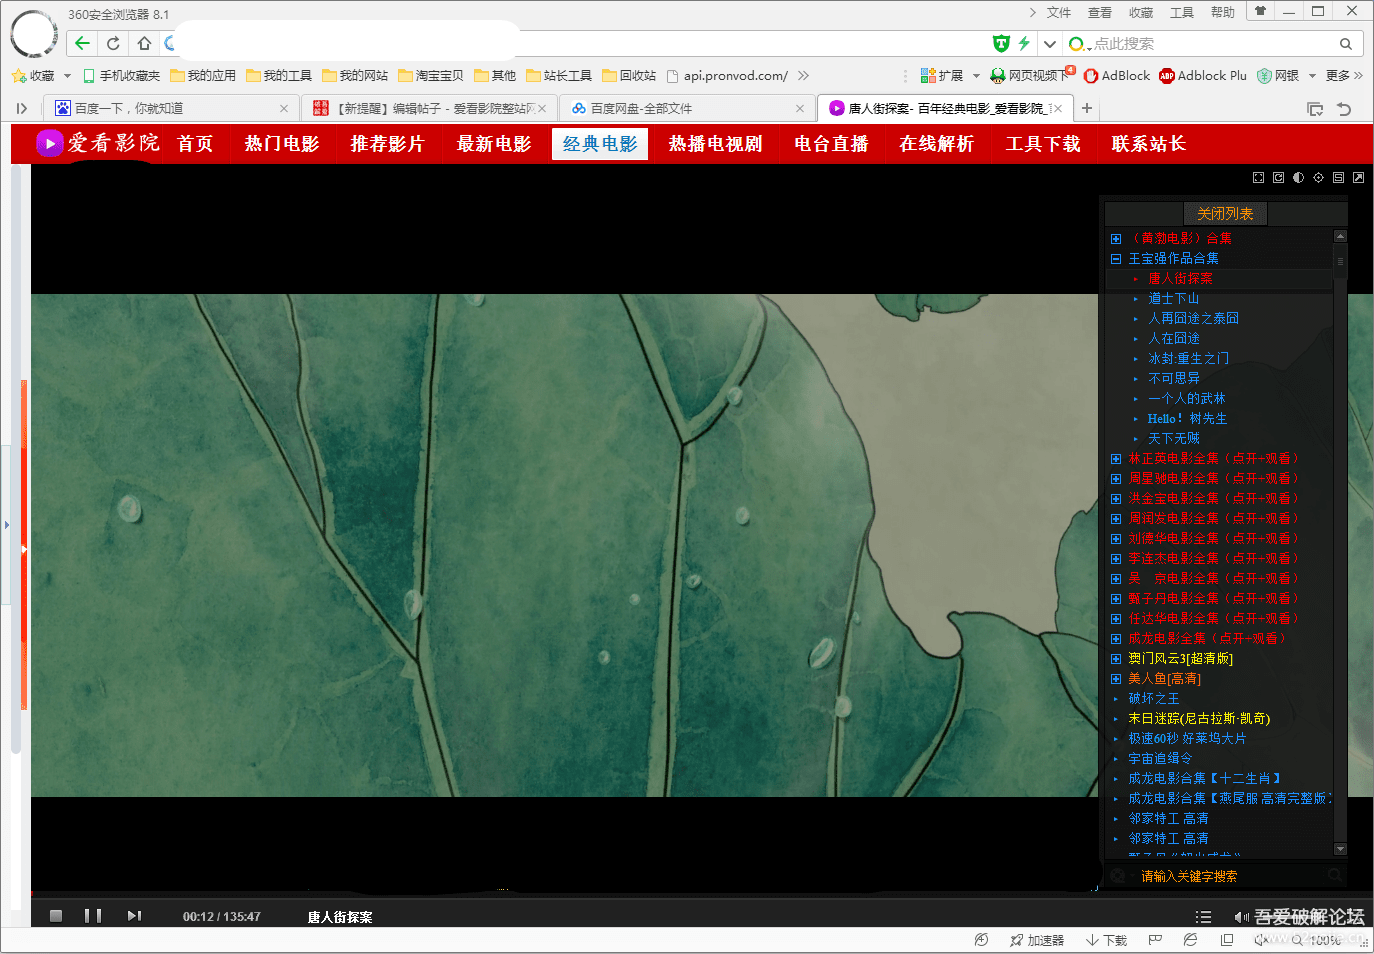Open 工具下载 navigation item

1043,143
